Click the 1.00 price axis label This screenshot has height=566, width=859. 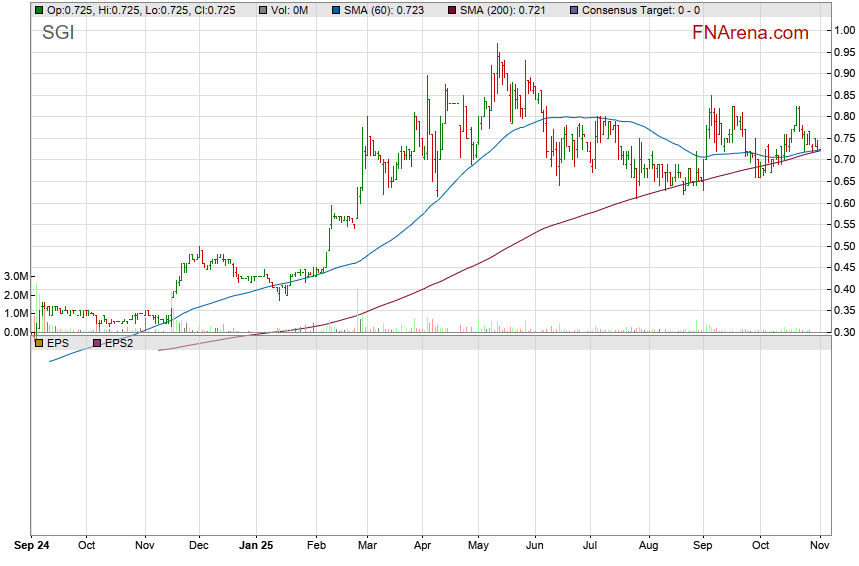pyautogui.click(x=845, y=30)
